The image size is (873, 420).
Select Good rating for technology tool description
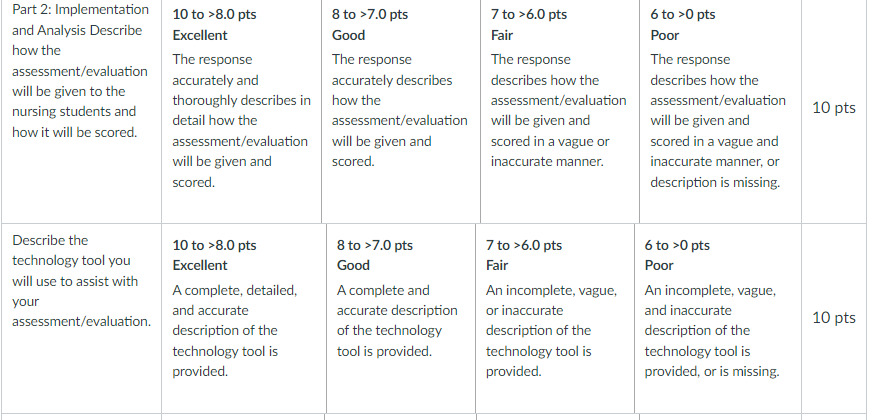click(401, 318)
